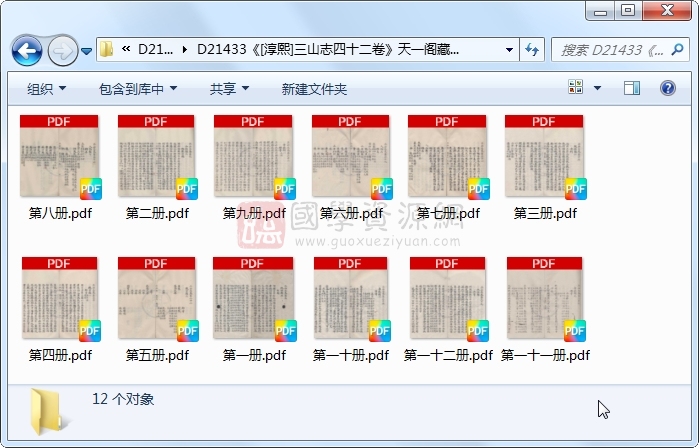Select the D21... breadcrumb segment

[x=155, y=49]
